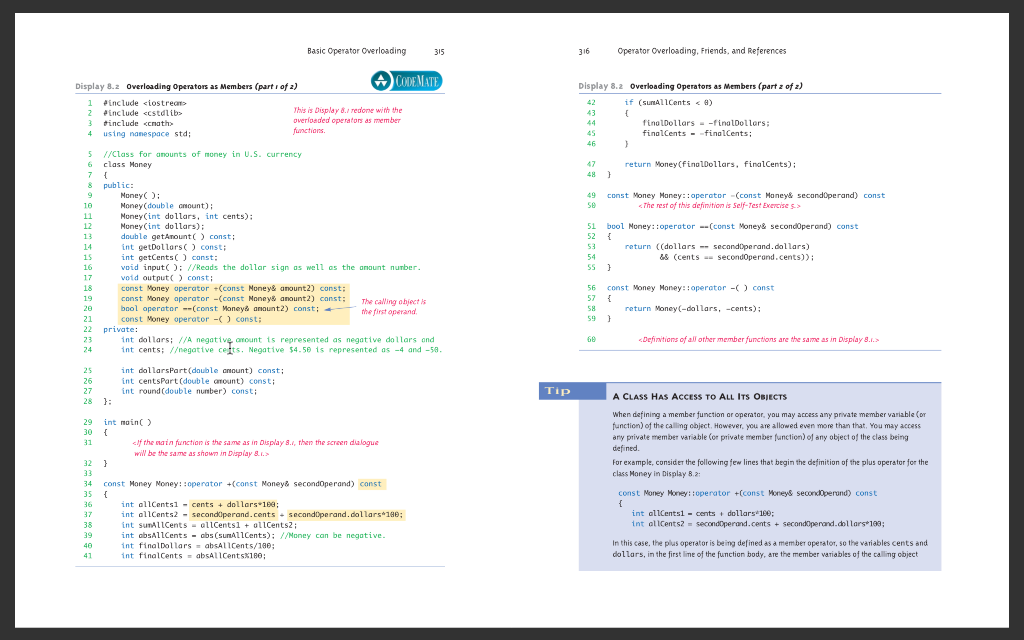
Task: Click 'finalDollars = -finalDollars;' line
Action: tap(706, 123)
